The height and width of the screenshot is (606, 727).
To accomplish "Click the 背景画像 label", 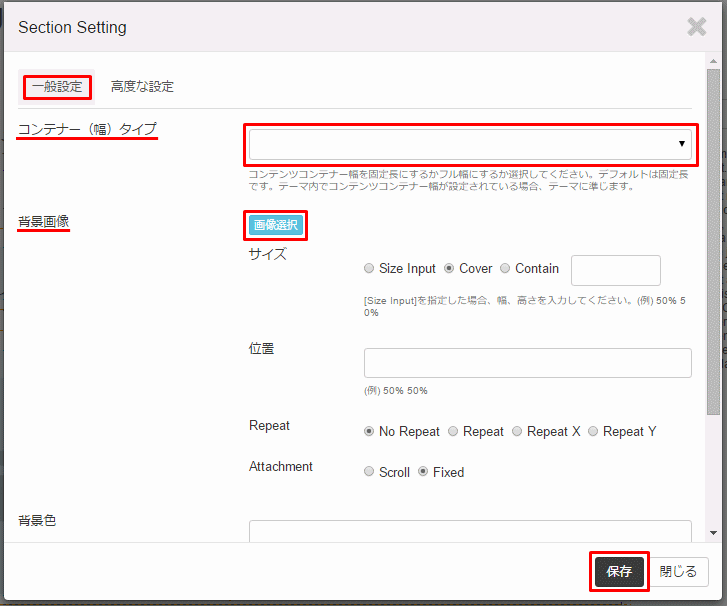I will click(x=44, y=222).
